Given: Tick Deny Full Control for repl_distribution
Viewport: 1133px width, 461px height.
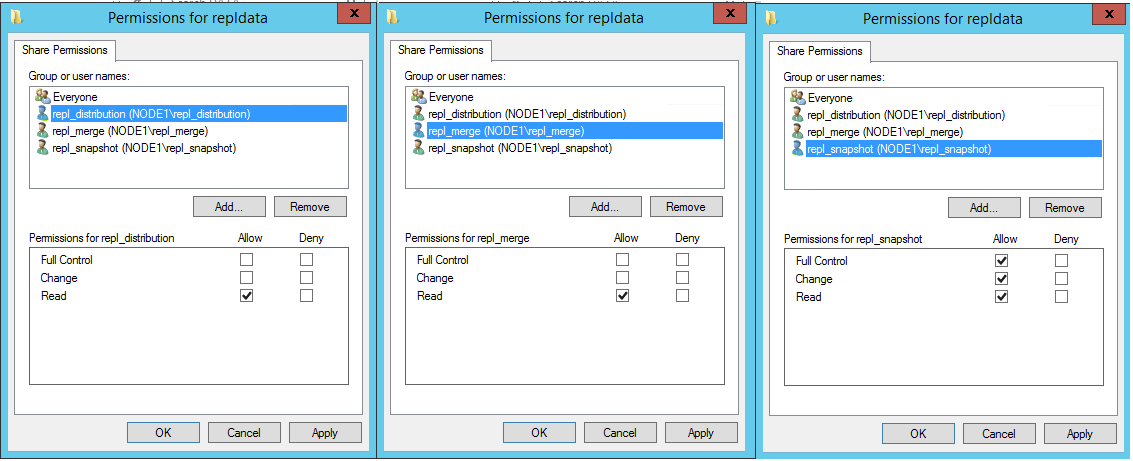Looking at the screenshot, I should [x=307, y=260].
